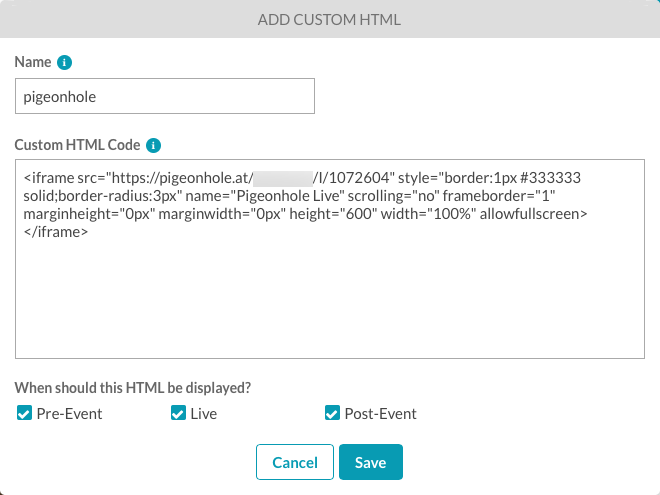
Task: Click the Pre-Event label text
Action: pos(69,414)
